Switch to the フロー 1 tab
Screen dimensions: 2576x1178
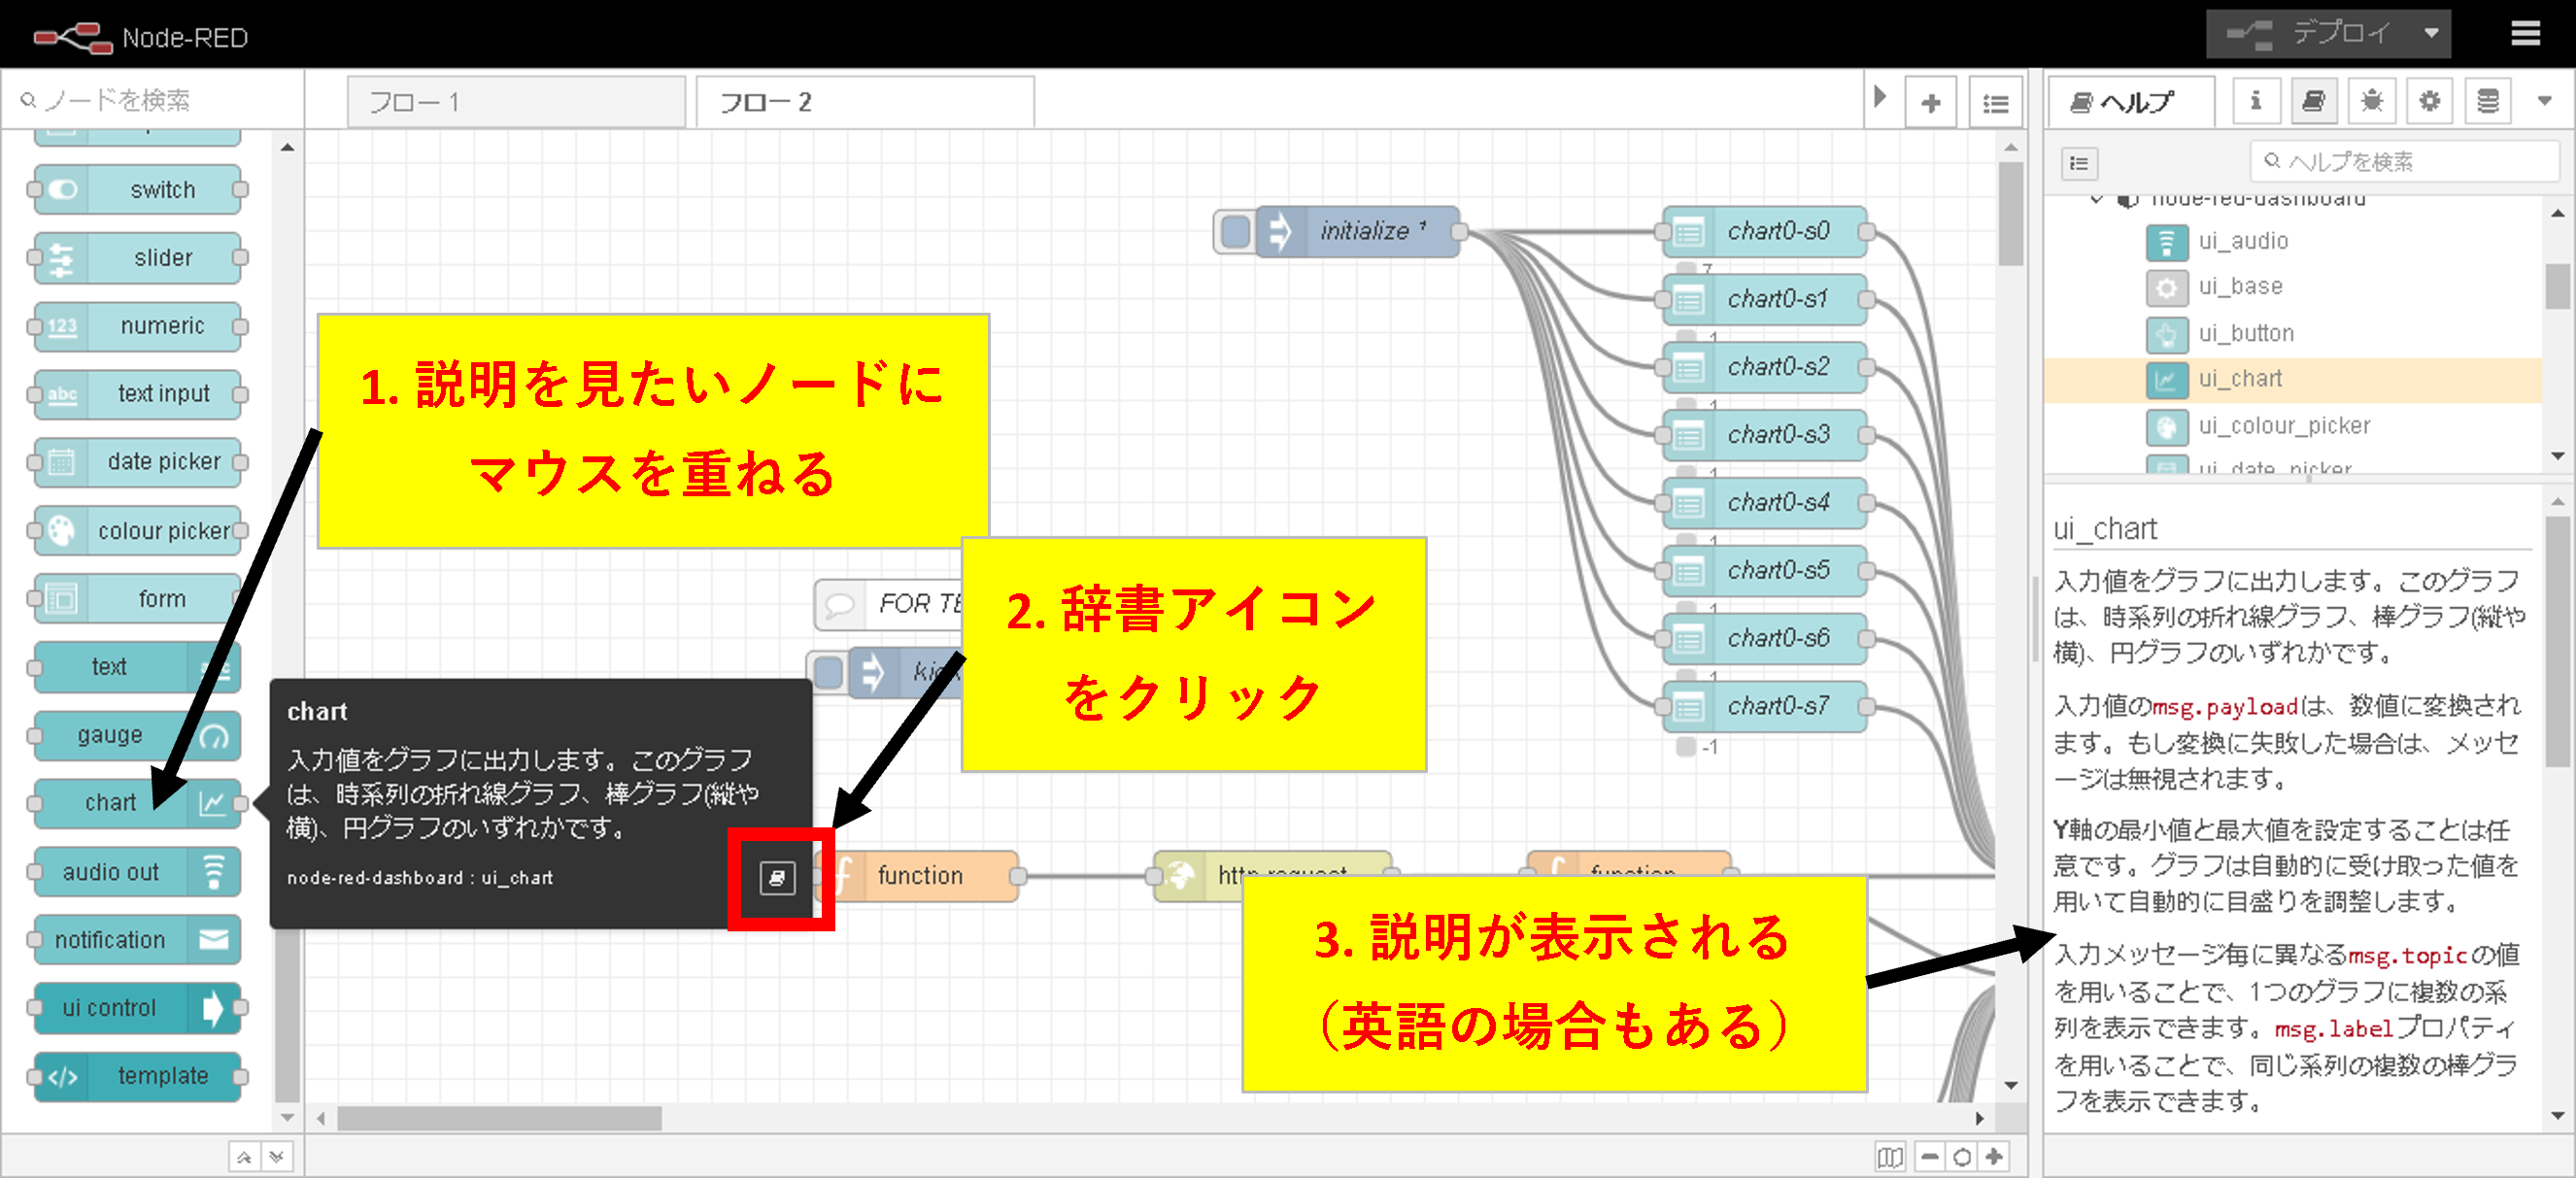click(x=516, y=102)
